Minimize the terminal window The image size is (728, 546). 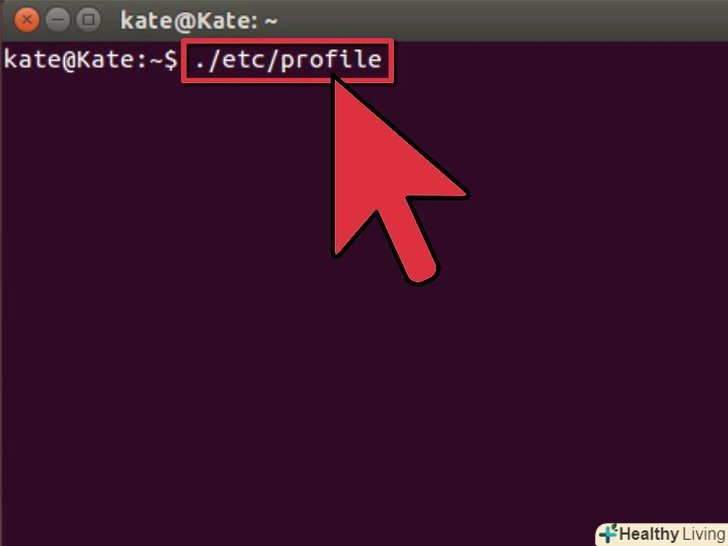point(58,20)
